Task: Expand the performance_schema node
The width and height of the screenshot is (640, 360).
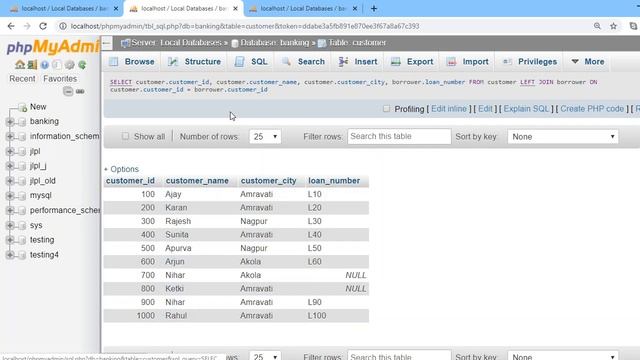Action: [10, 211]
